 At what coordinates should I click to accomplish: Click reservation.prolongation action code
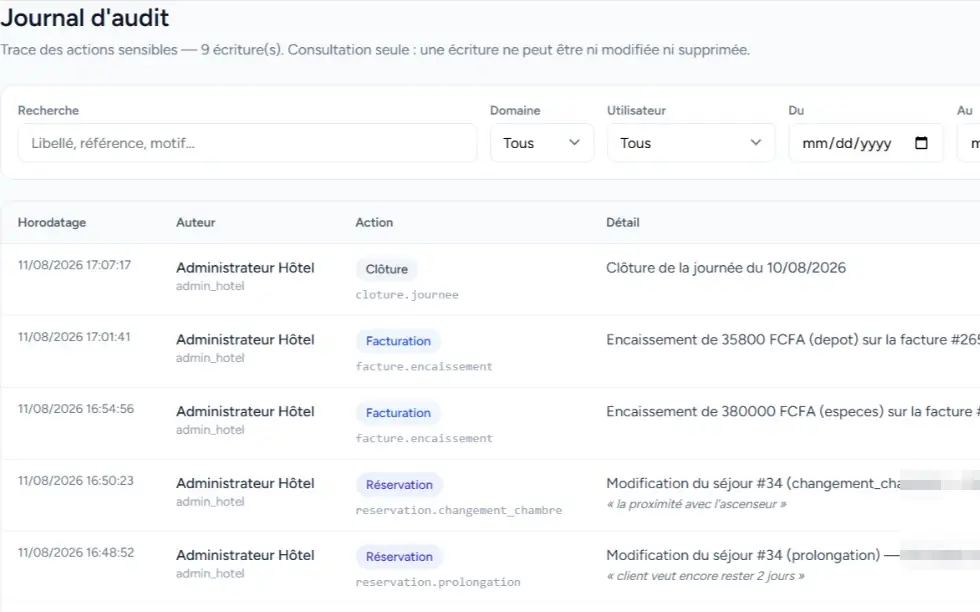(438, 582)
